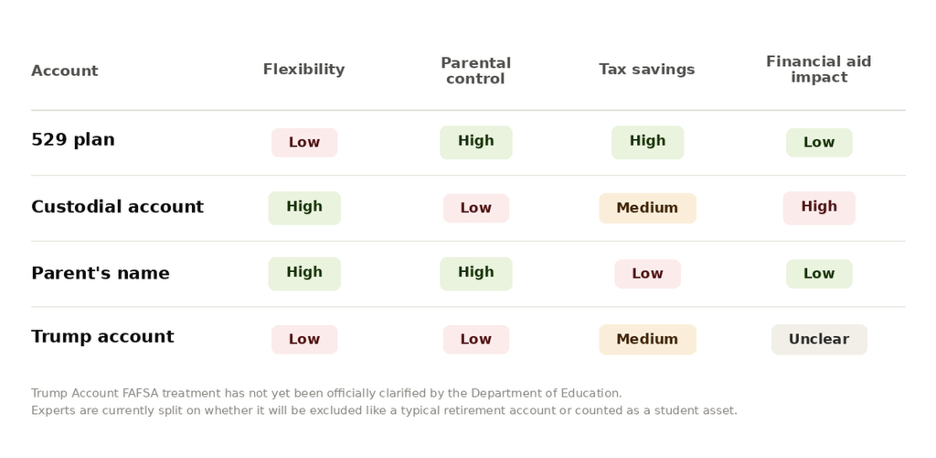This screenshot has width=936, height=458.
Task: Click 529 plan's High tax savings badge
Action: (648, 143)
